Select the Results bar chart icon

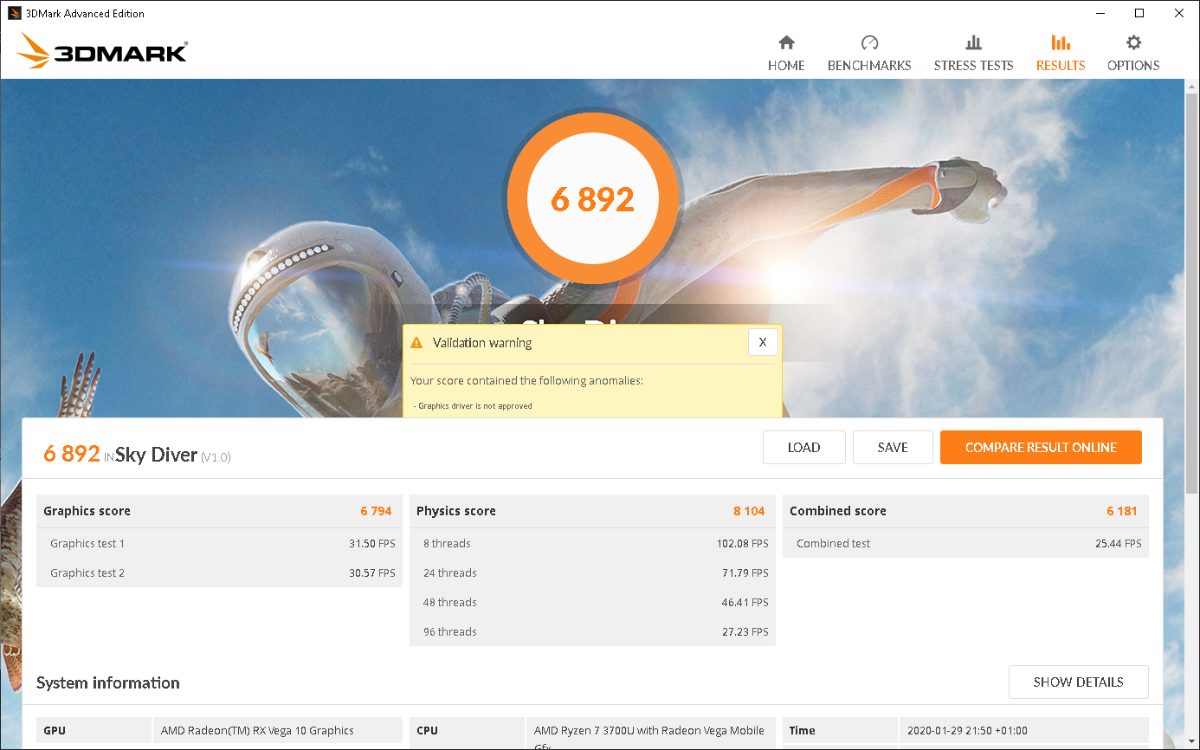pos(1060,43)
